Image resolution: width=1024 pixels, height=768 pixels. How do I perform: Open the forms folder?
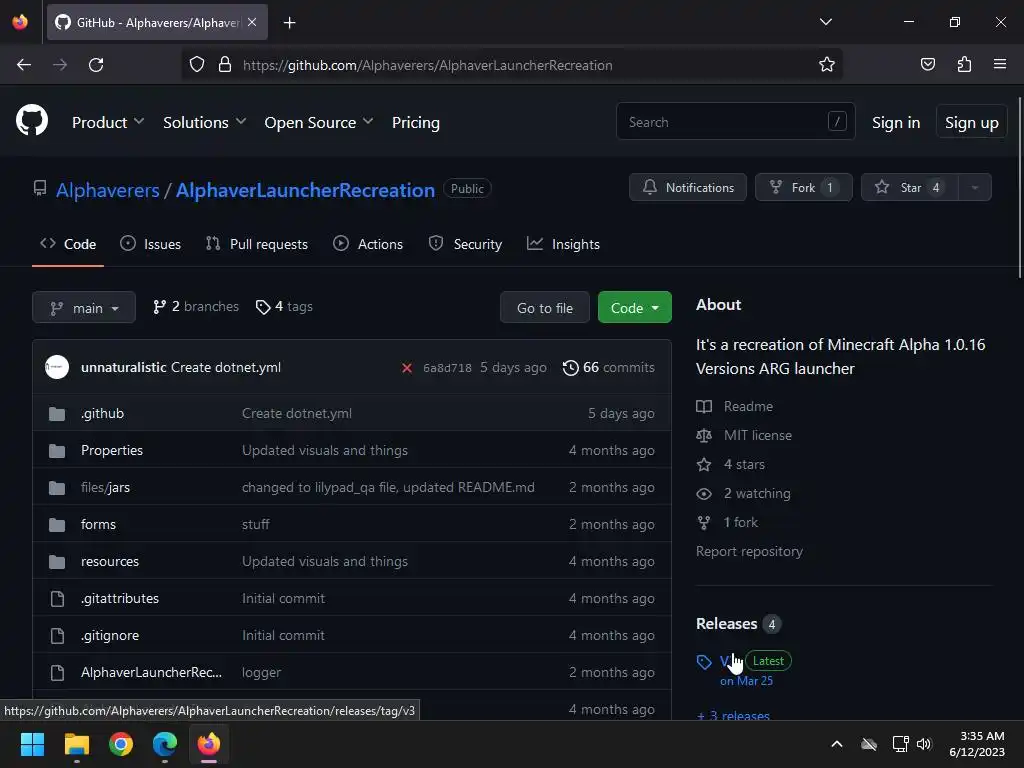click(98, 524)
